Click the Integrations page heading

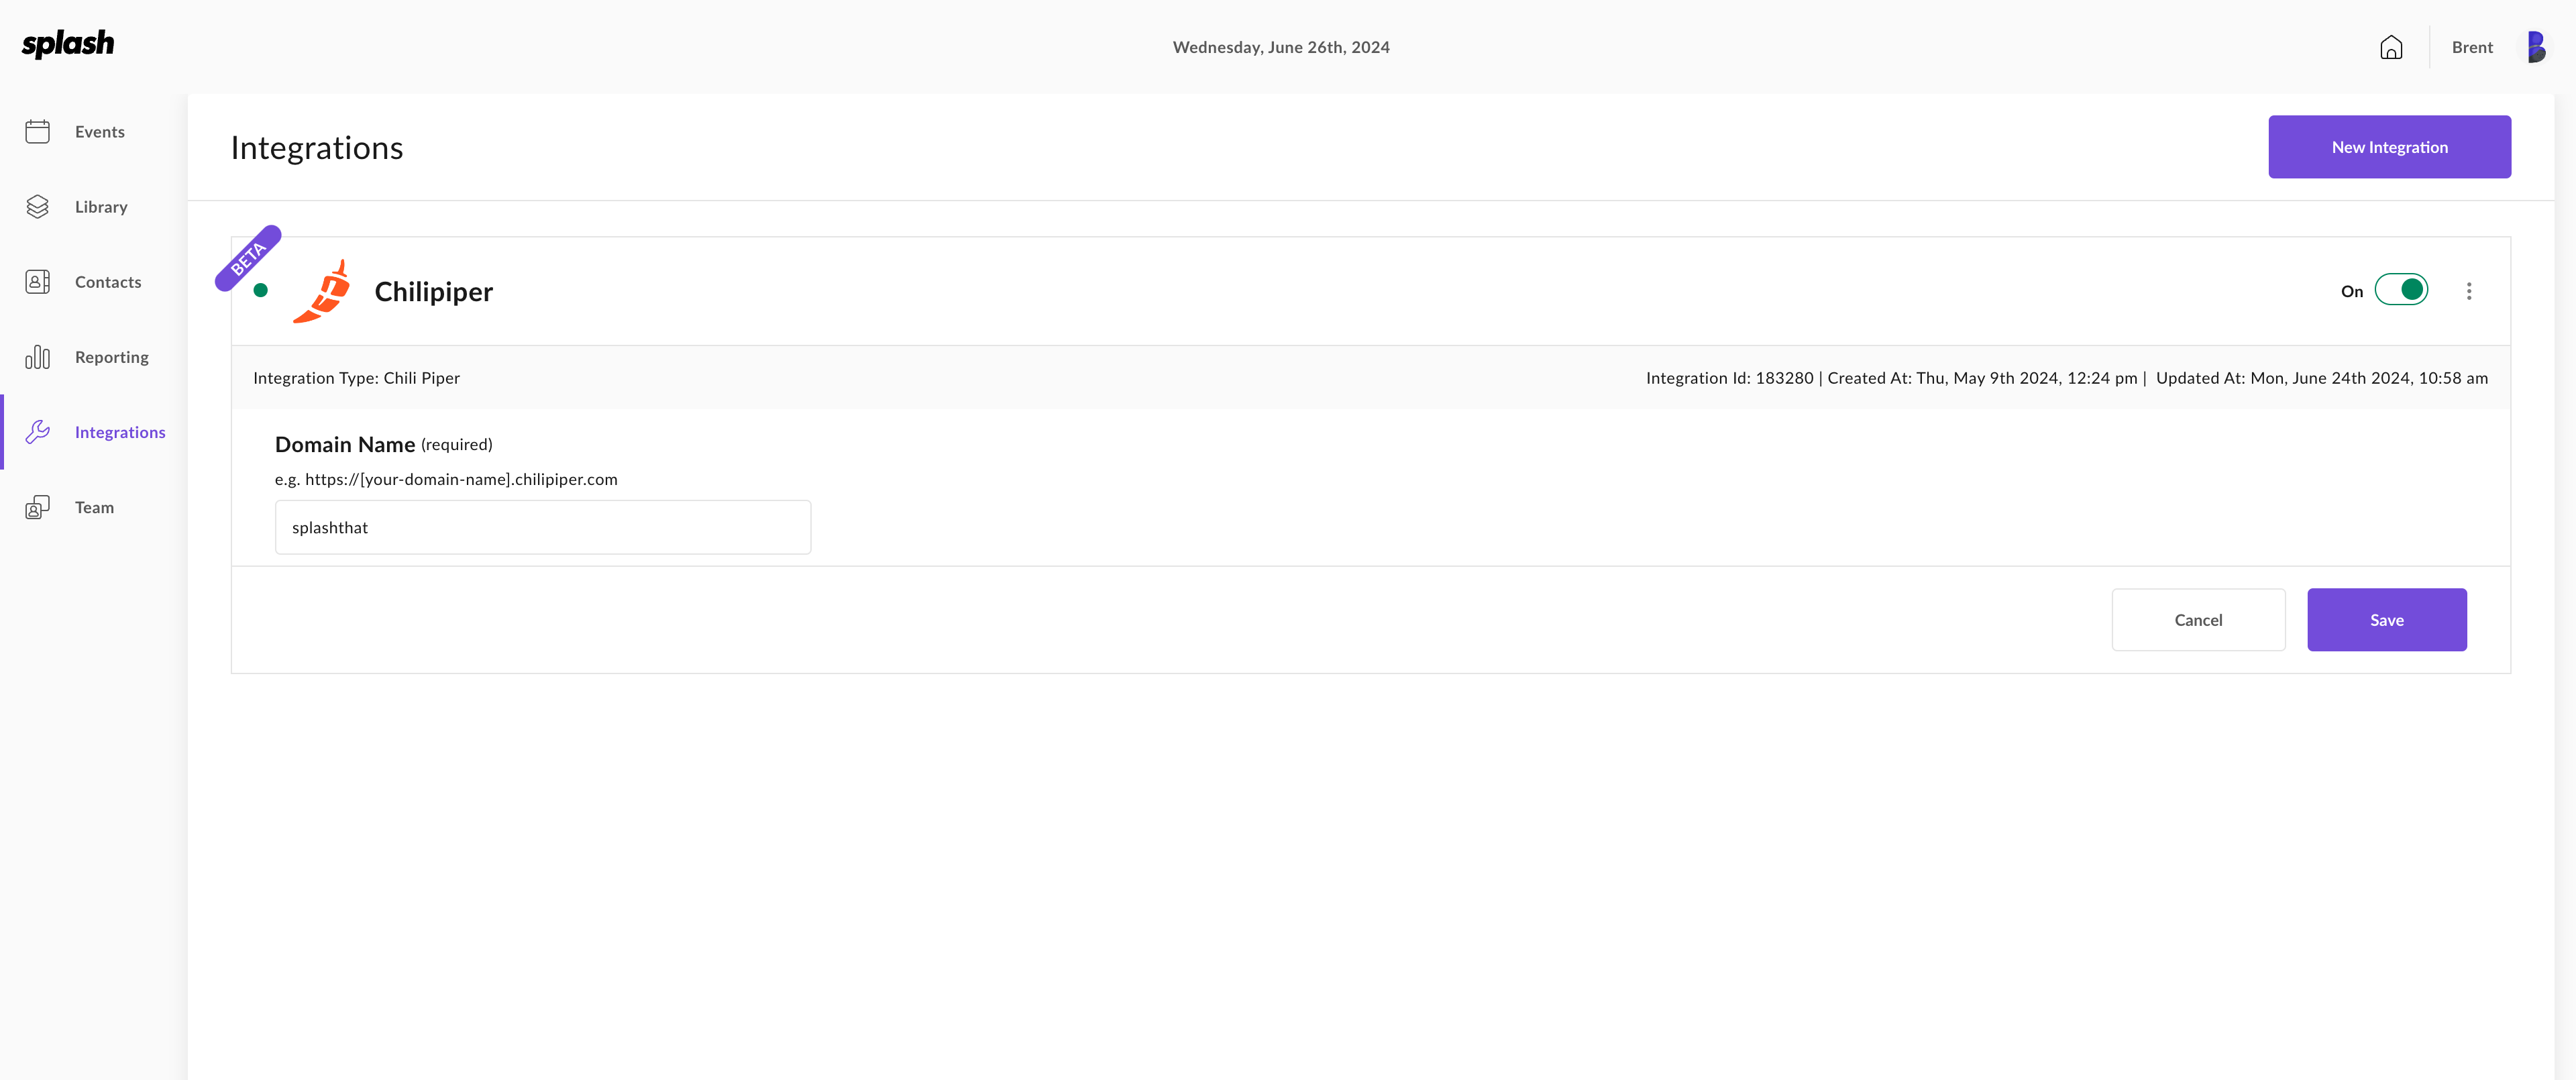[x=317, y=148]
